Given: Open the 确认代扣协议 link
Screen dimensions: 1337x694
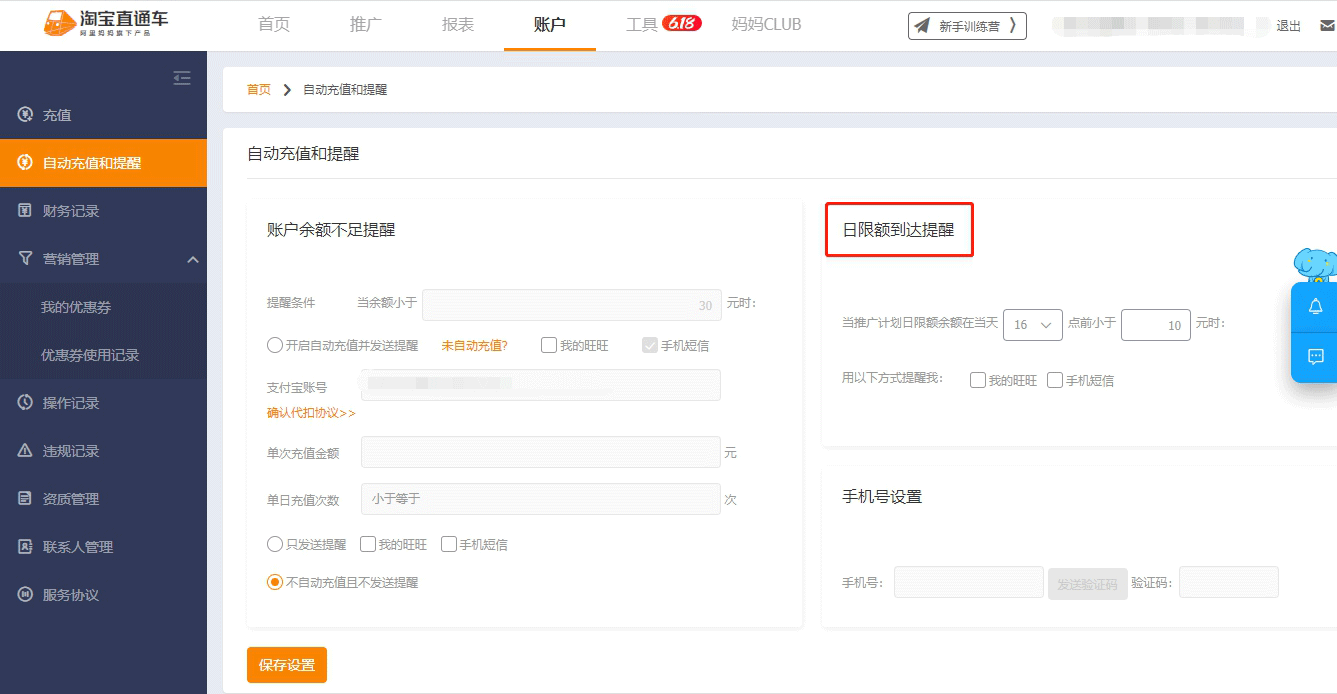Looking at the screenshot, I should click(311, 413).
